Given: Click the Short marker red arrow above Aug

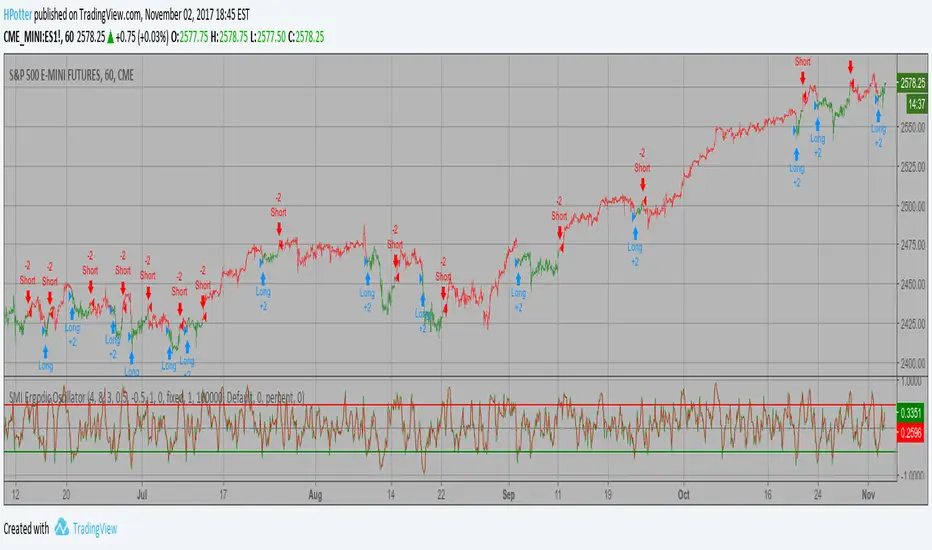Looking at the screenshot, I should (279, 229).
